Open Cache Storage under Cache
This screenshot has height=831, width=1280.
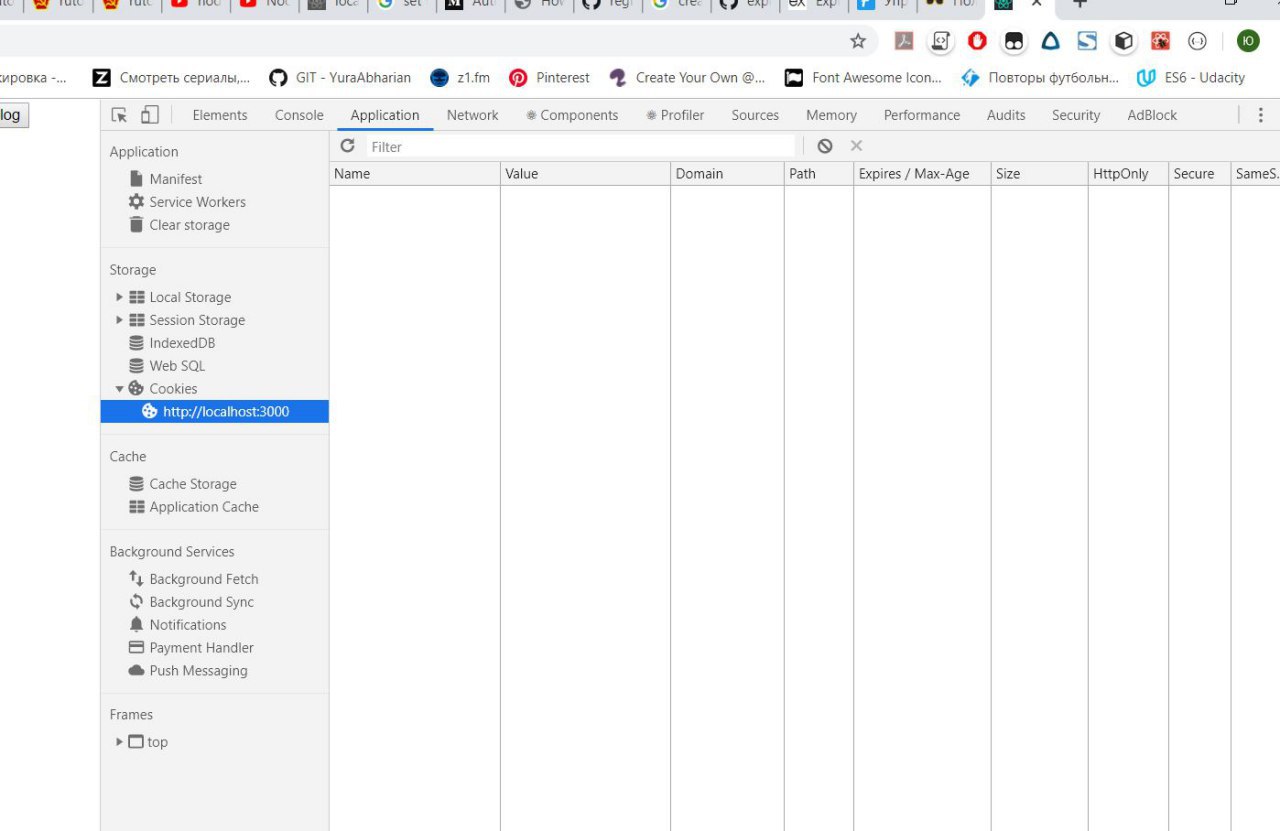tap(182, 484)
